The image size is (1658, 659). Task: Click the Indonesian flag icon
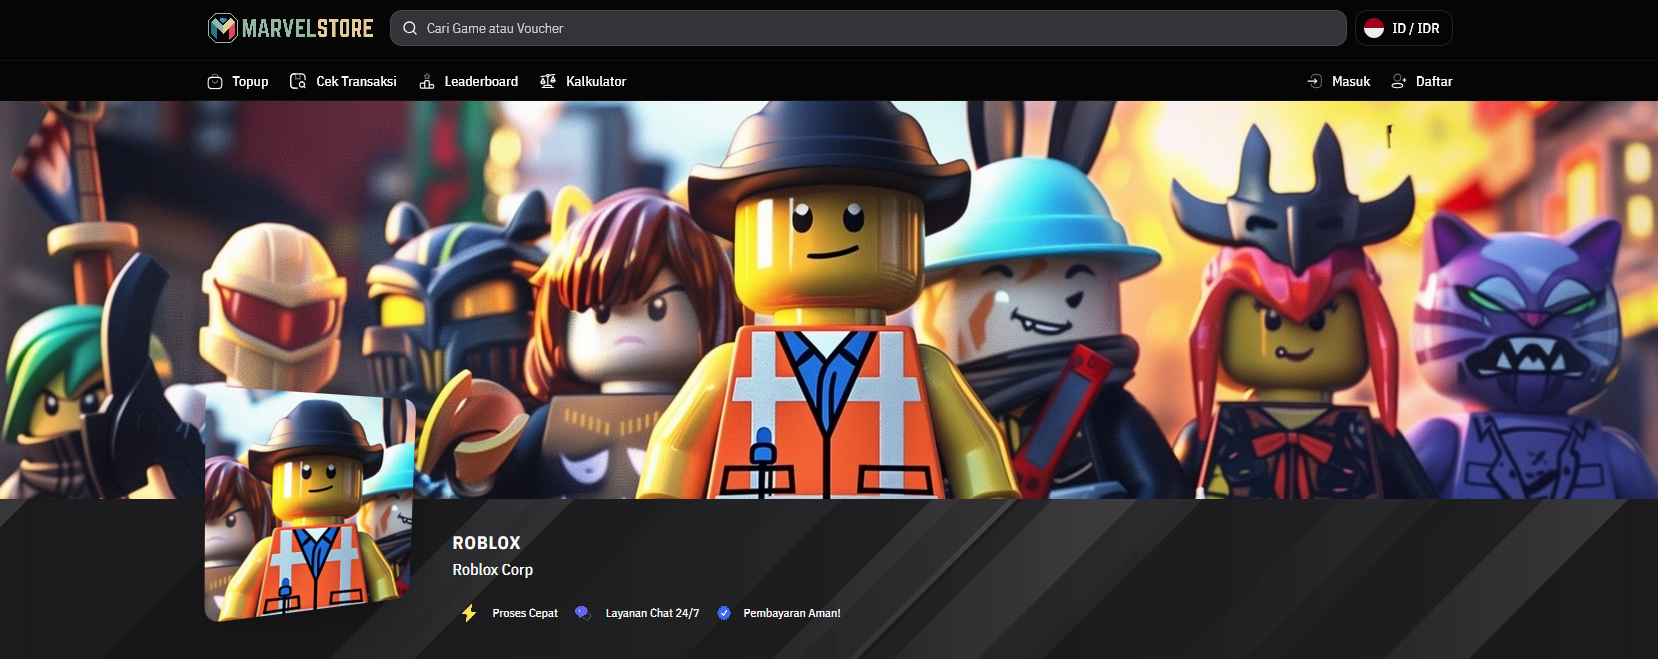1374,28
